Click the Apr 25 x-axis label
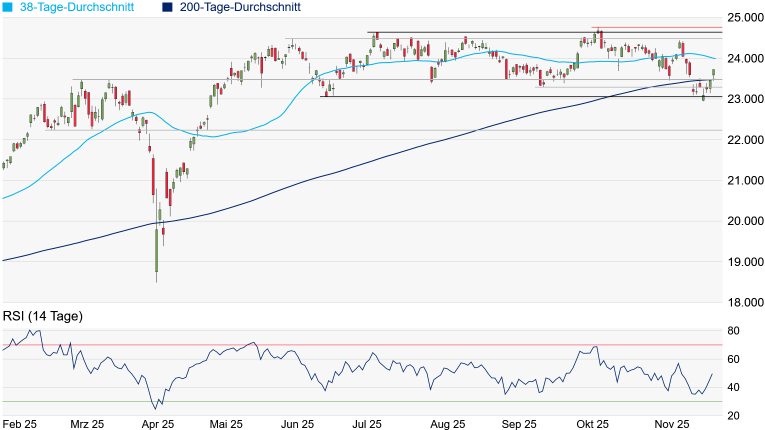This screenshot has height=430, width=765. click(x=158, y=423)
